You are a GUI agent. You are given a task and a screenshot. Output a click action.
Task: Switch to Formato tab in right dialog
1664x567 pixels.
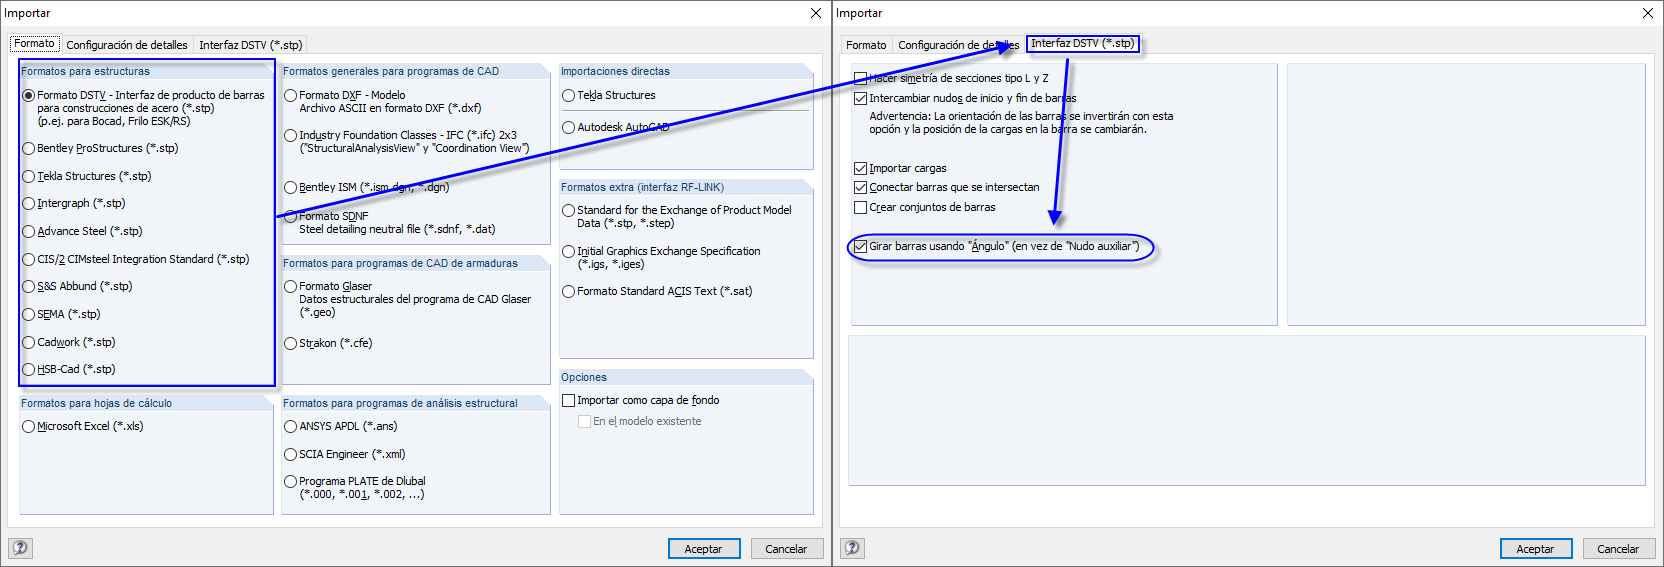(866, 45)
